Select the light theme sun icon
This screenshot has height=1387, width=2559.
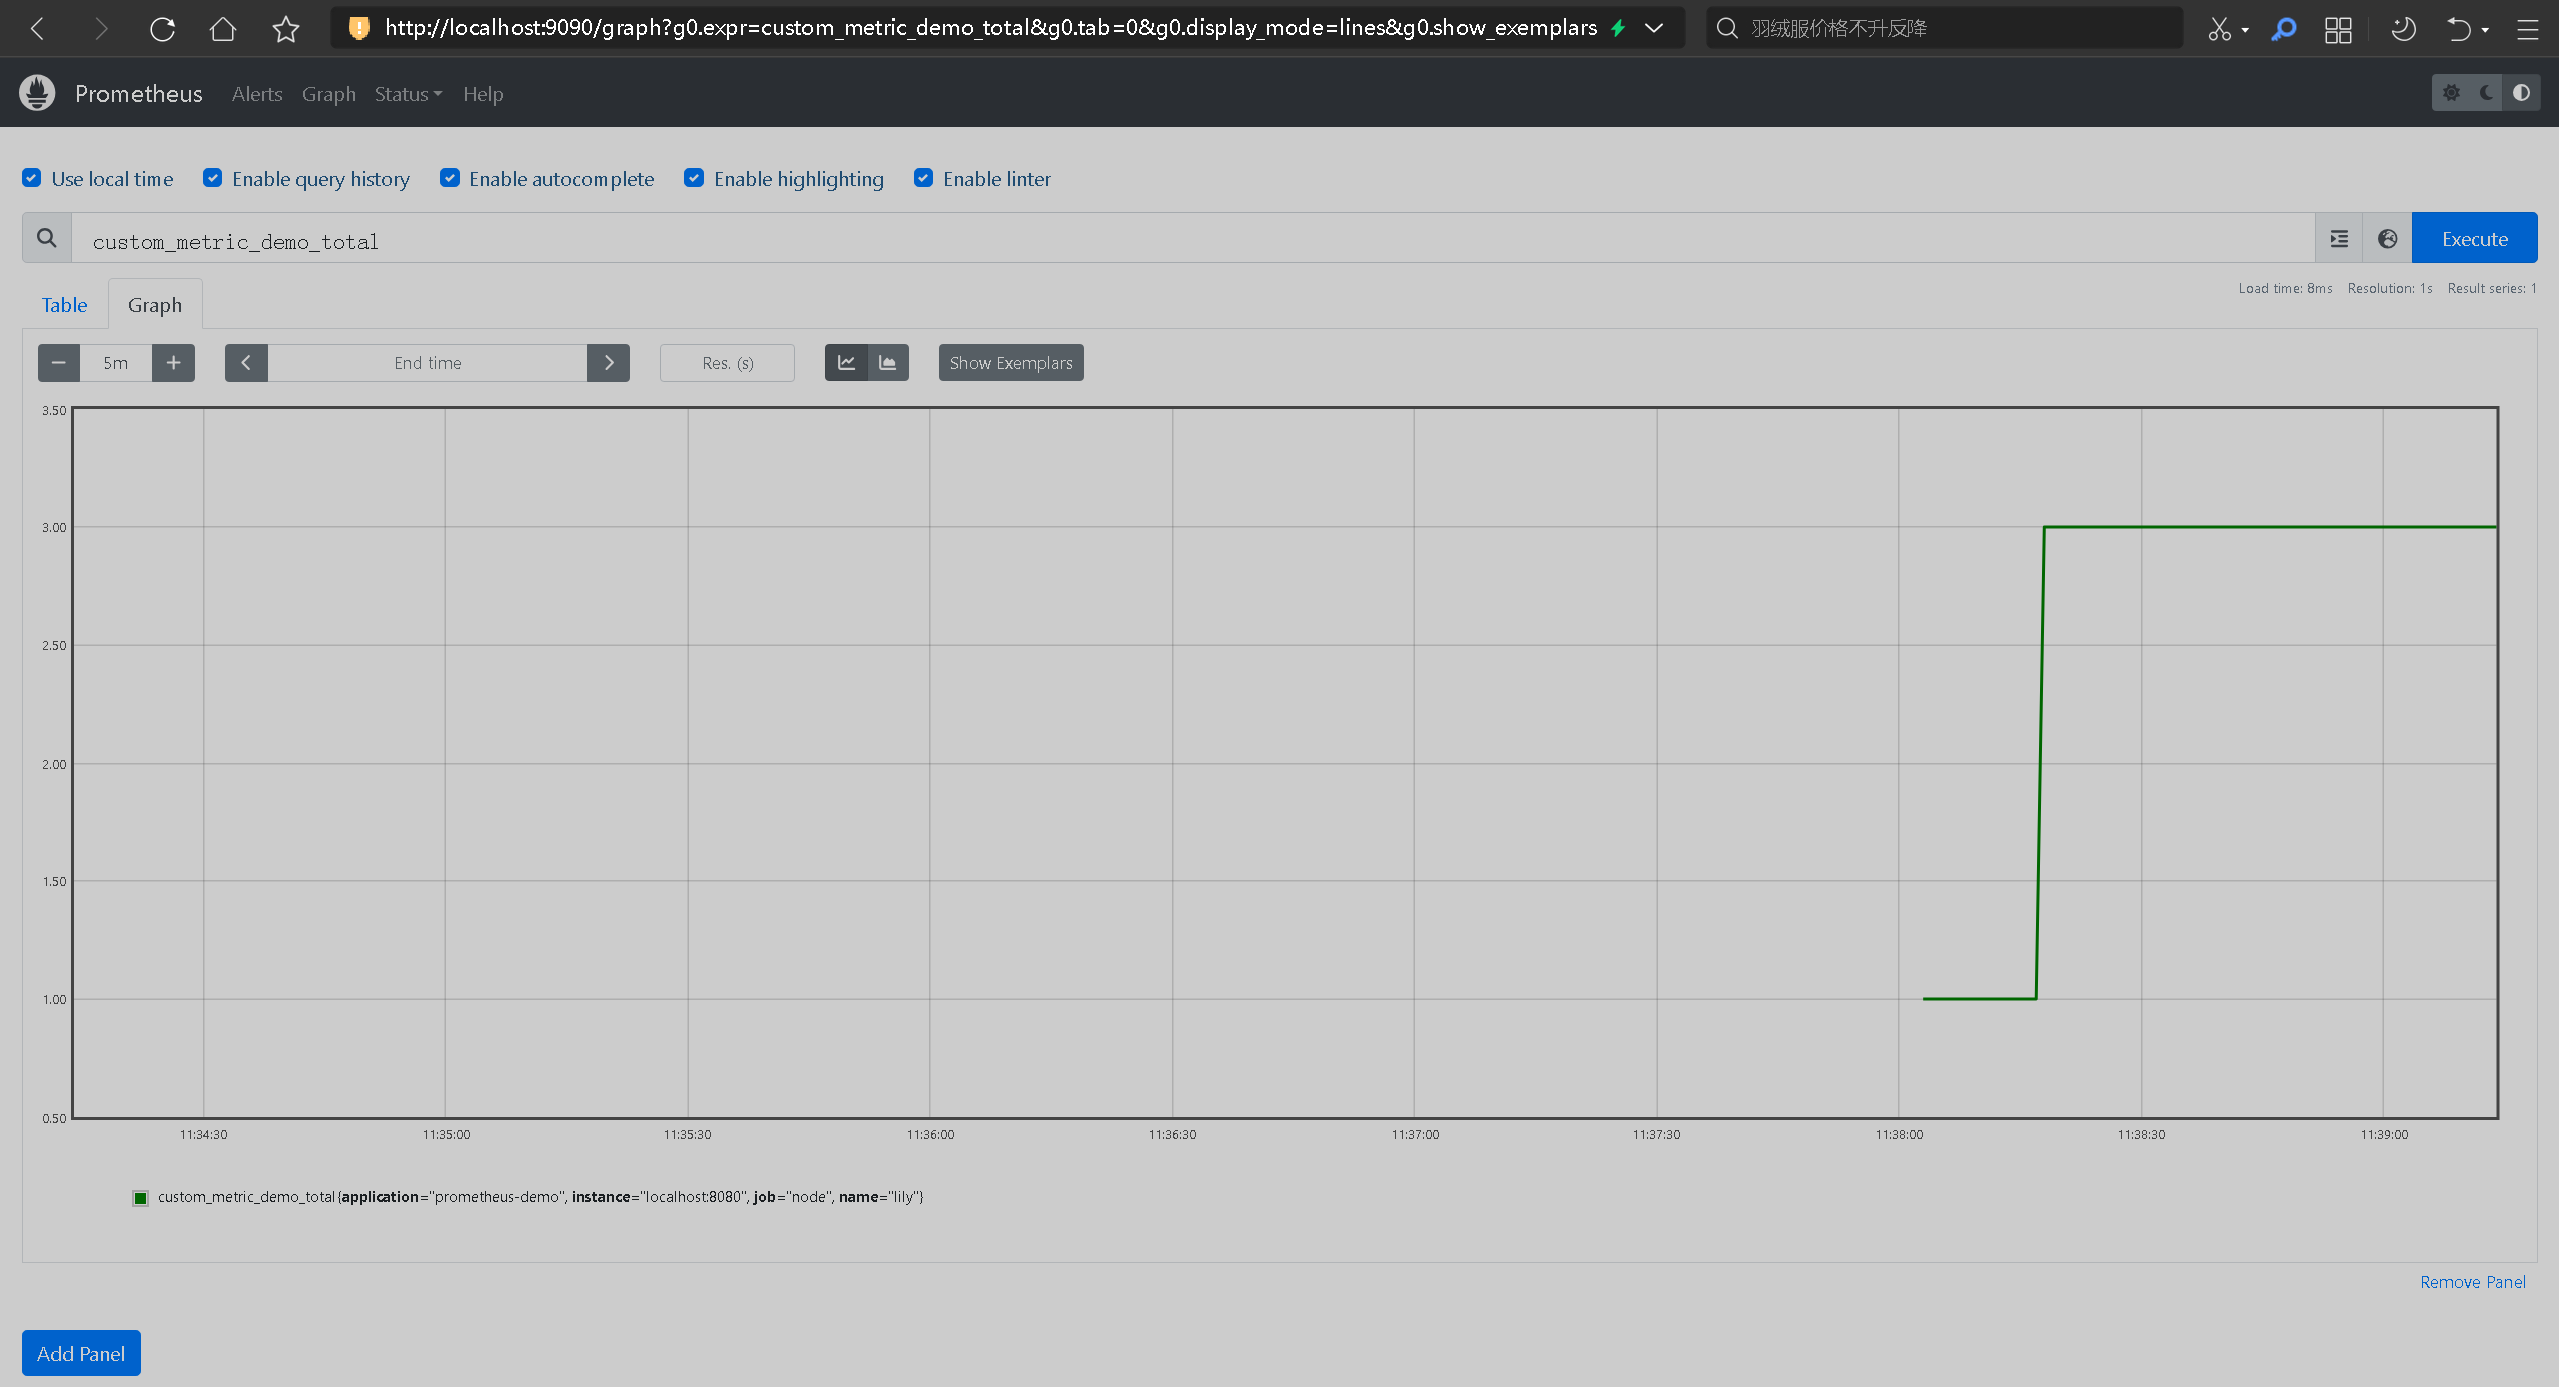tap(2451, 93)
